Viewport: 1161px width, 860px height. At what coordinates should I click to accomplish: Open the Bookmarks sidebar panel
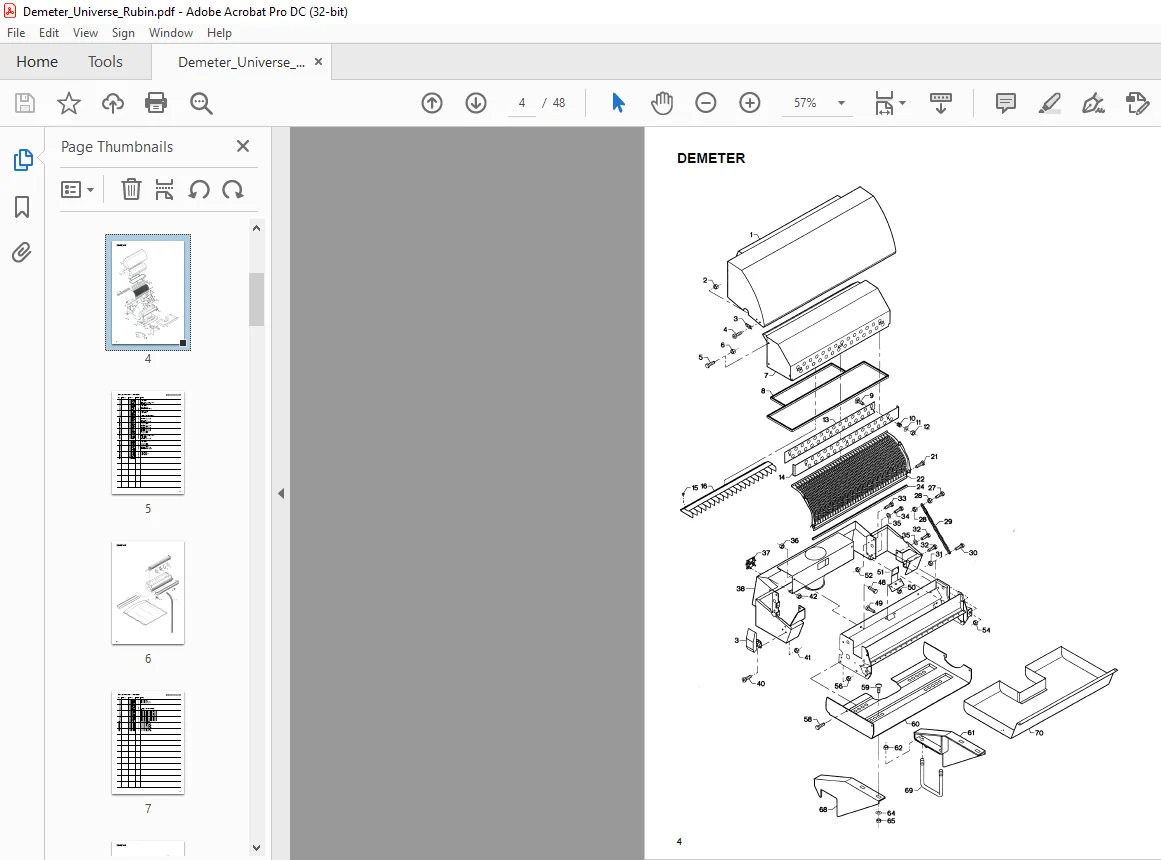[22, 207]
